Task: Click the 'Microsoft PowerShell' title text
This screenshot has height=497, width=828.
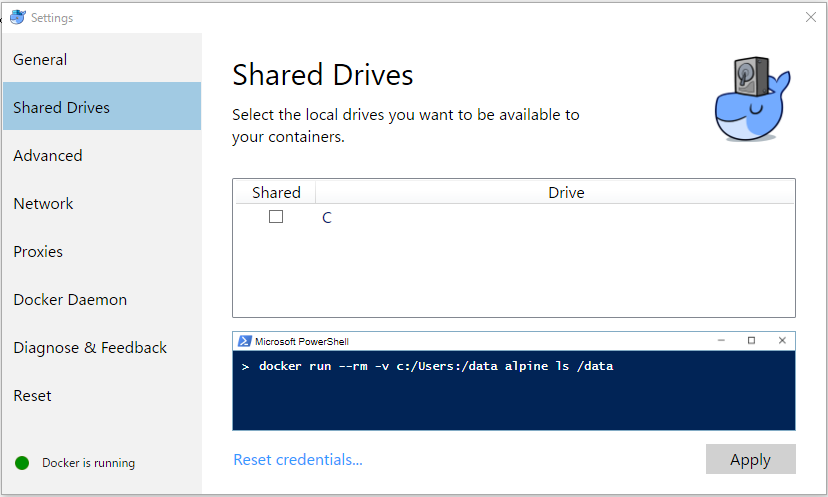Action: click(x=302, y=342)
